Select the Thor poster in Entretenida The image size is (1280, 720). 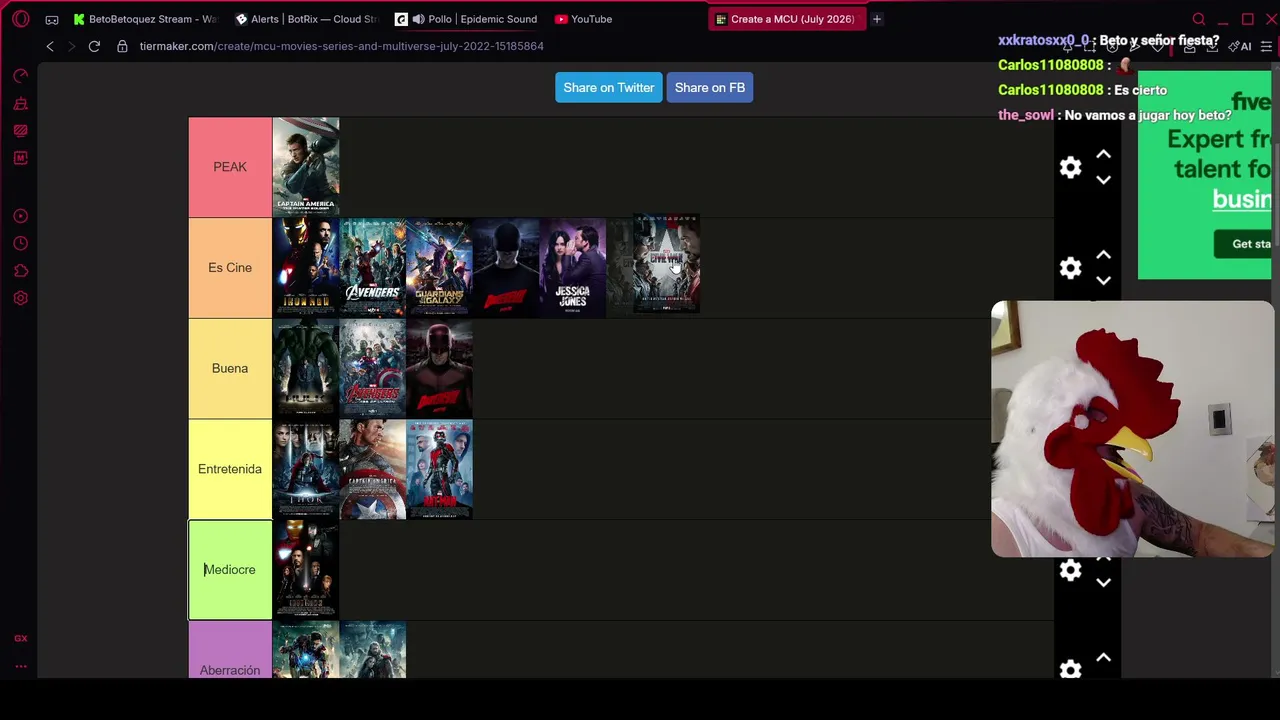[306, 469]
